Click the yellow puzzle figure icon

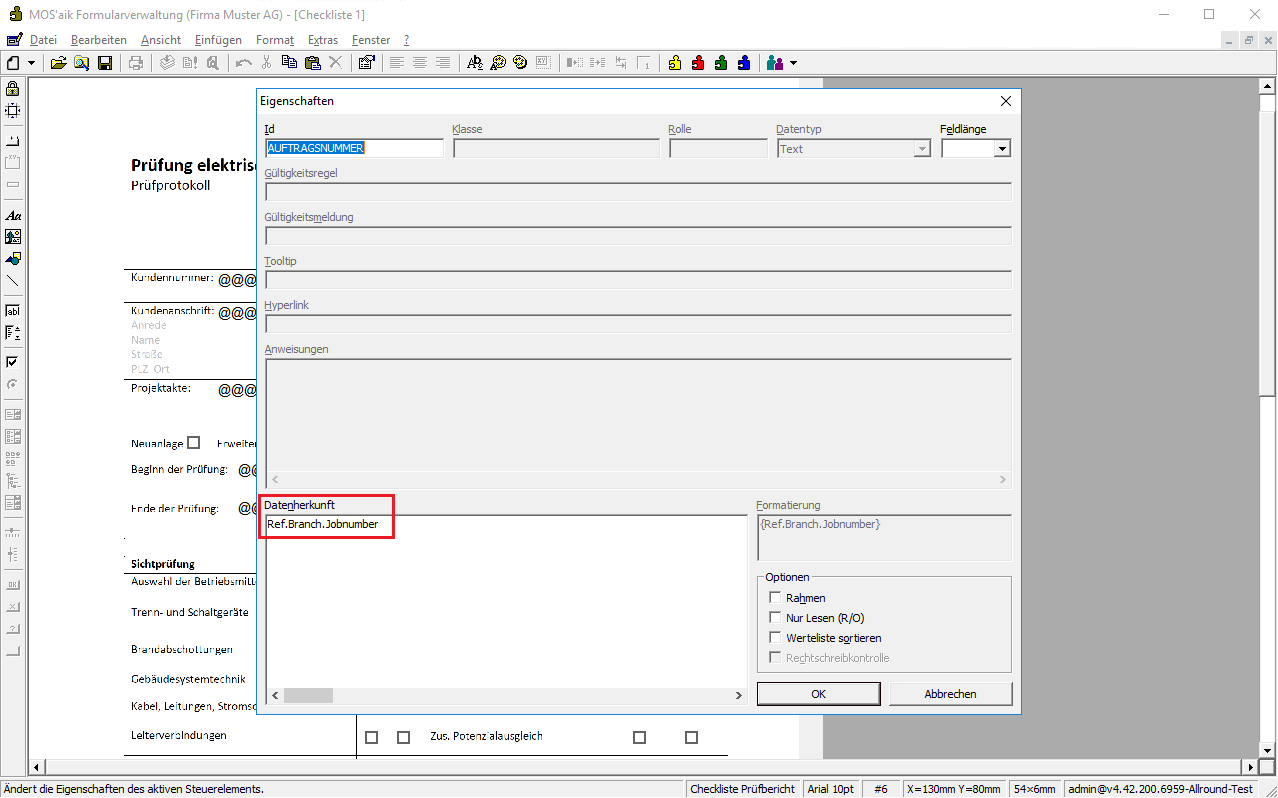(x=675, y=63)
